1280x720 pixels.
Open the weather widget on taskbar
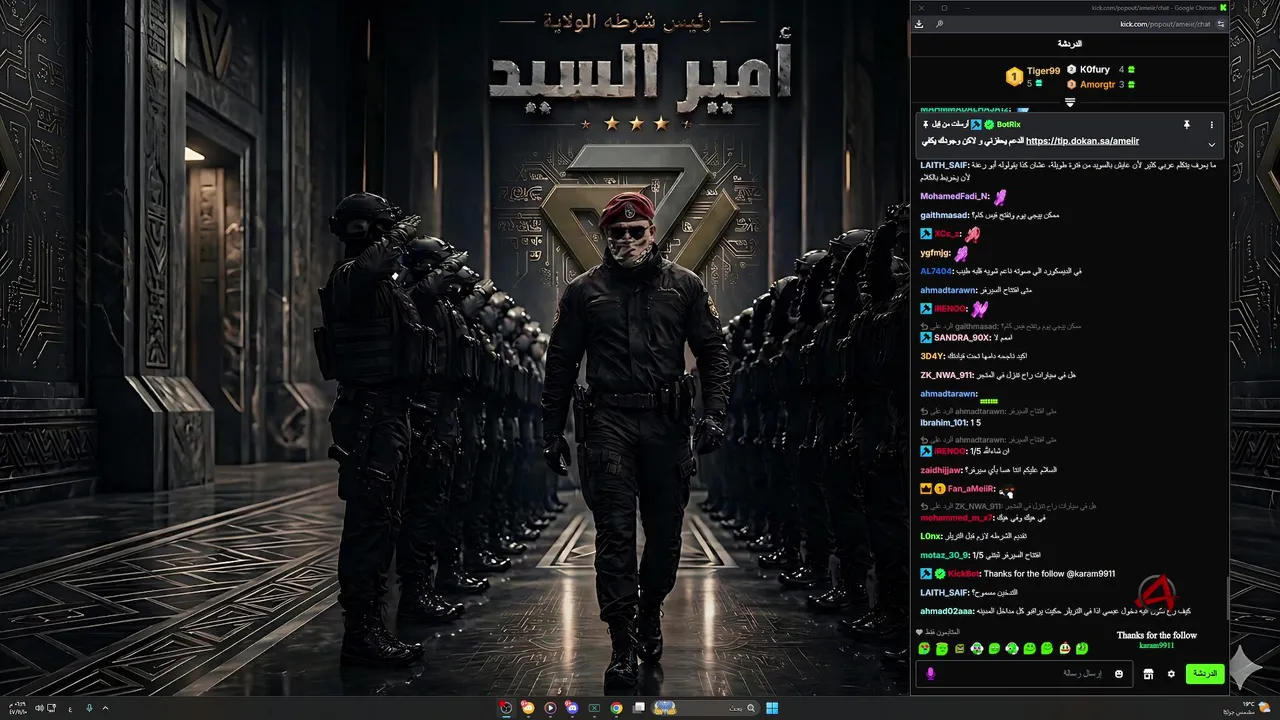[1248, 708]
